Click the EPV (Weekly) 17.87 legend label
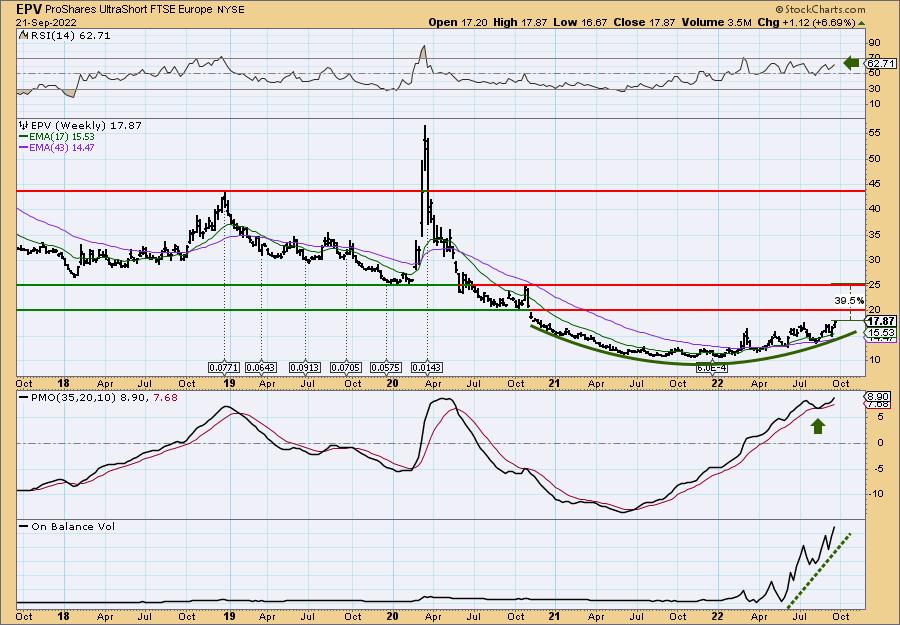 point(86,126)
